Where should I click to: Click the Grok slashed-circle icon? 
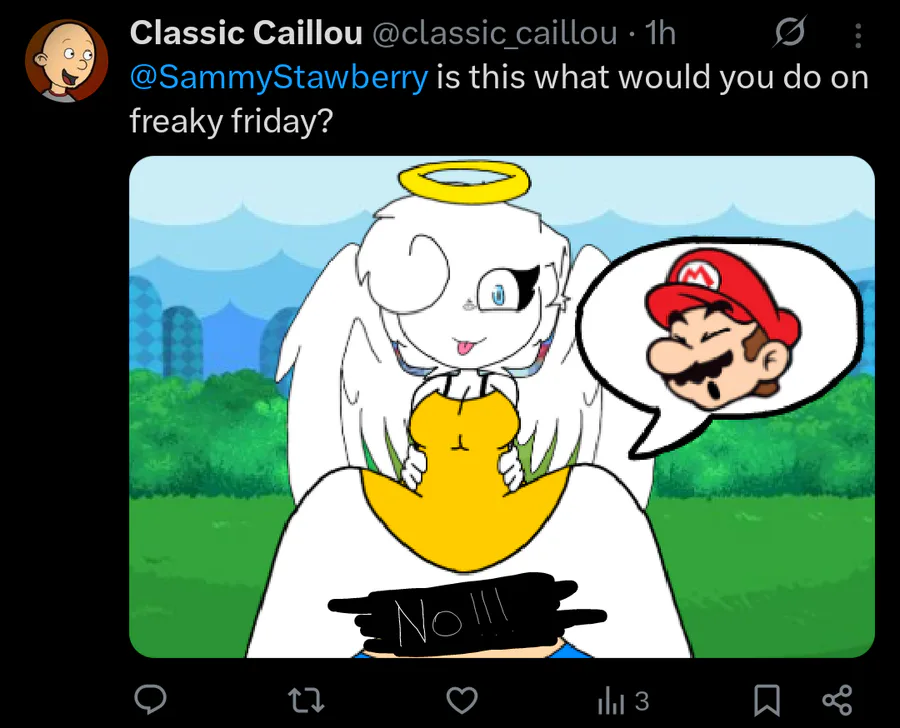[x=790, y=32]
